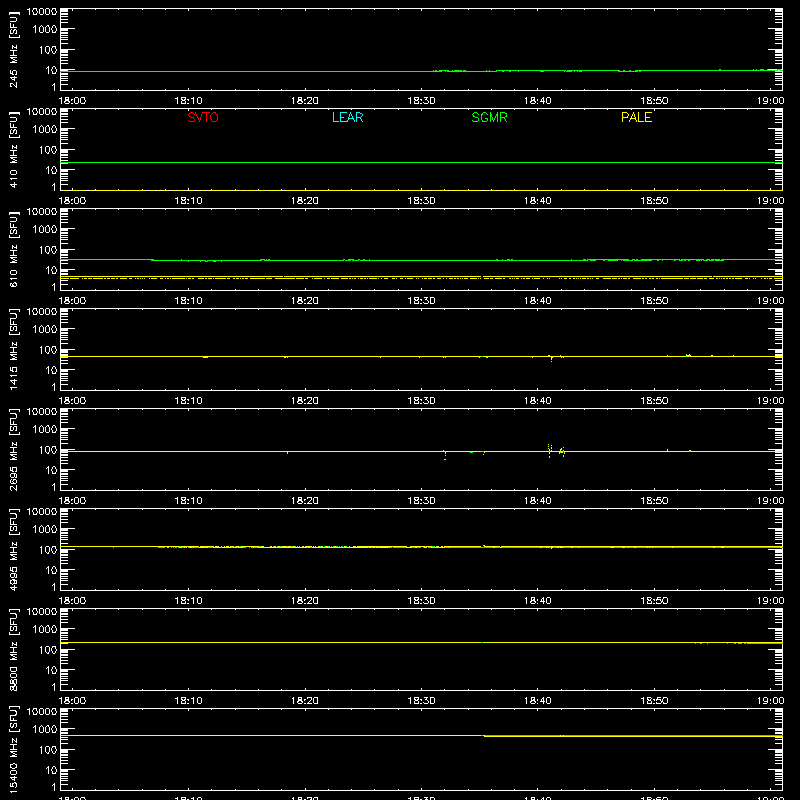Click 18:50 tick label under 8800 MHz plot
The width and height of the screenshot is (800, 800).
point(654,701)
